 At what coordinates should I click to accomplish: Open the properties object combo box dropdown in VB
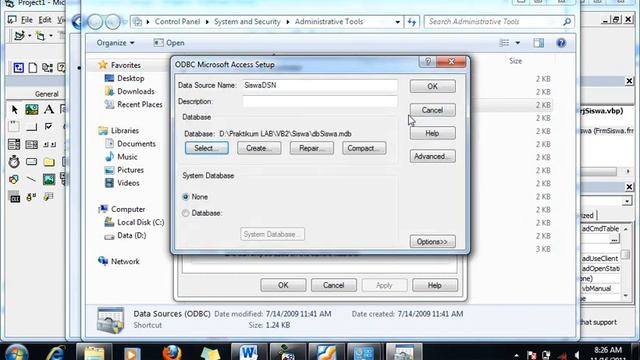pos(627,201)
